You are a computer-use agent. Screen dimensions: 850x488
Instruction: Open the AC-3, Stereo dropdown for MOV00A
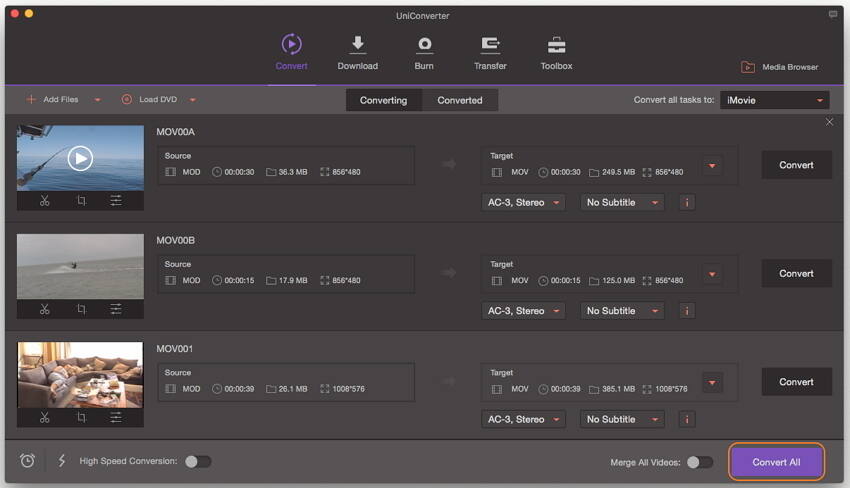coord(523,202)
